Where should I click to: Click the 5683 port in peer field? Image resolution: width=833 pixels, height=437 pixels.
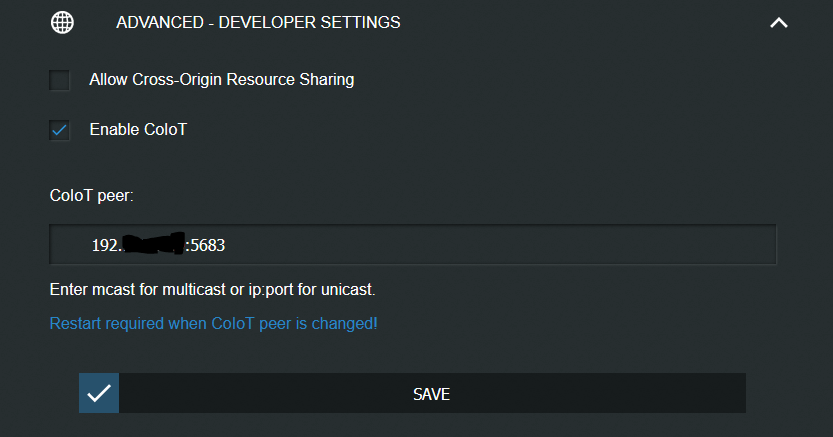[208, 245]
